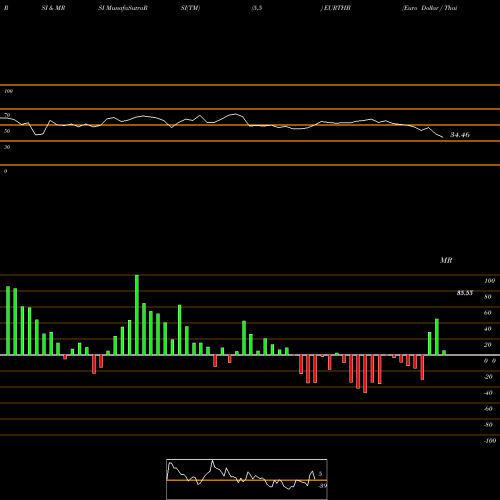Click the 70 label on RSI axis
Viewport: 500px width, 500px height.
(7, 115)
